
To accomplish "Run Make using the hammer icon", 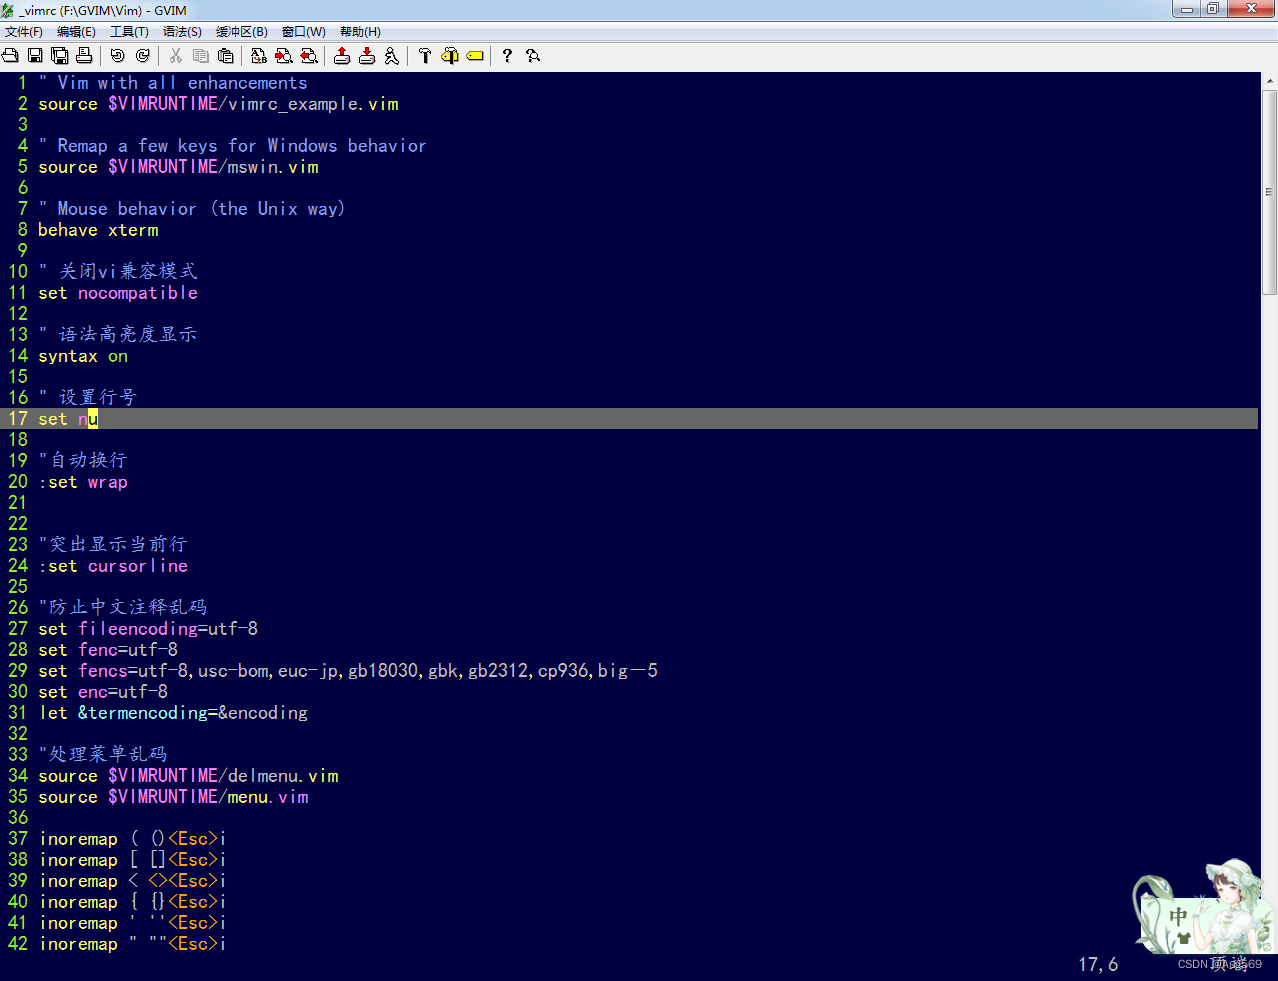I will (x=424, y=55).
